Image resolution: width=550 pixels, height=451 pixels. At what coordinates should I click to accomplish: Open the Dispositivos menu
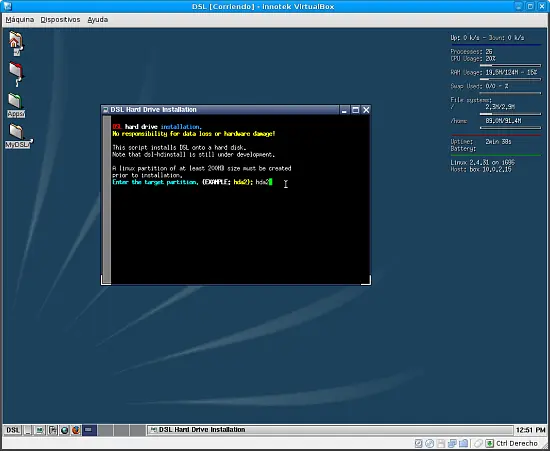point(60,20)
